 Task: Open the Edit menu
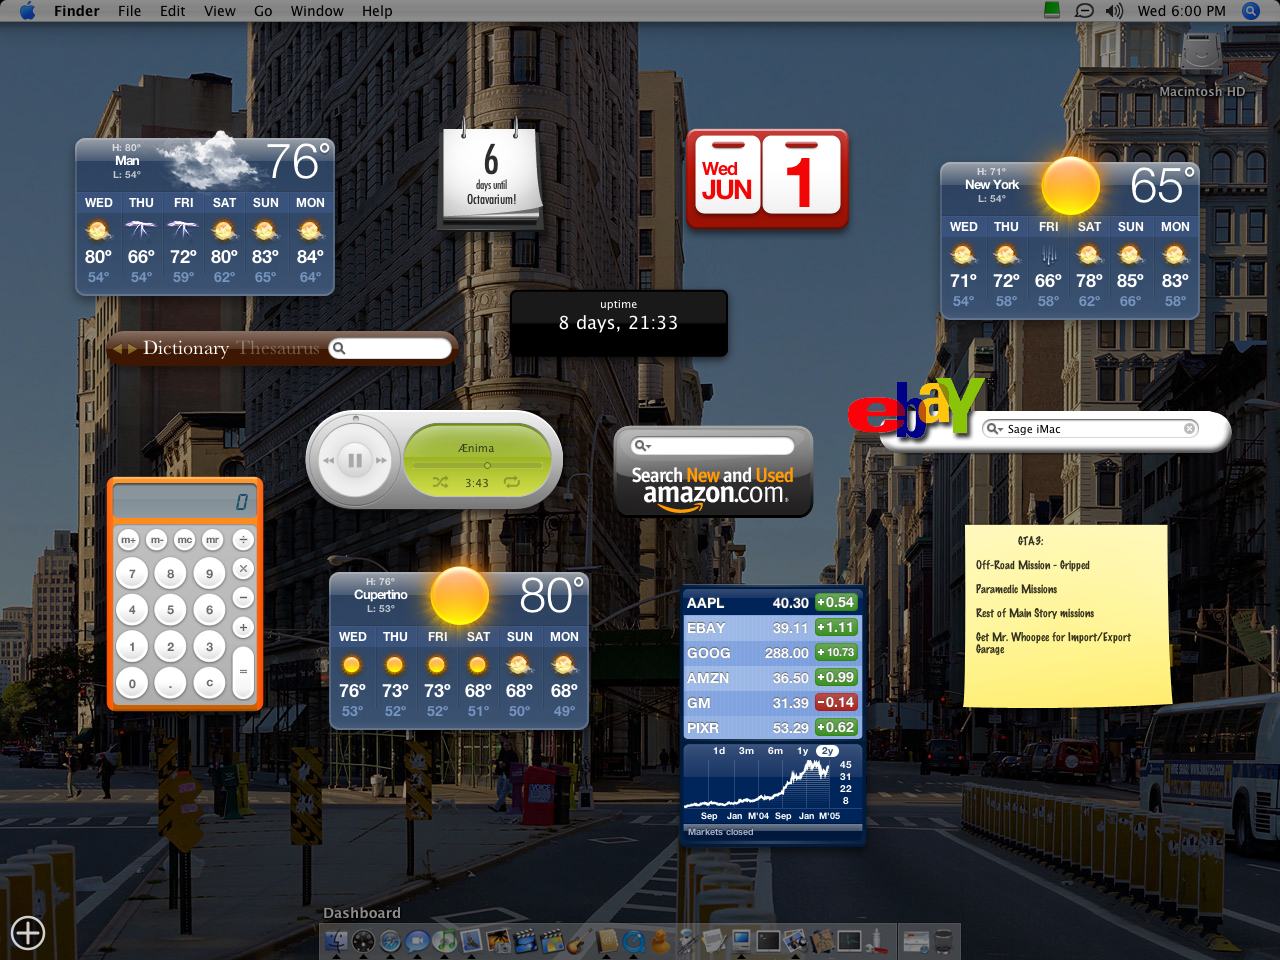pyautogui.click(x=173, y=11)
